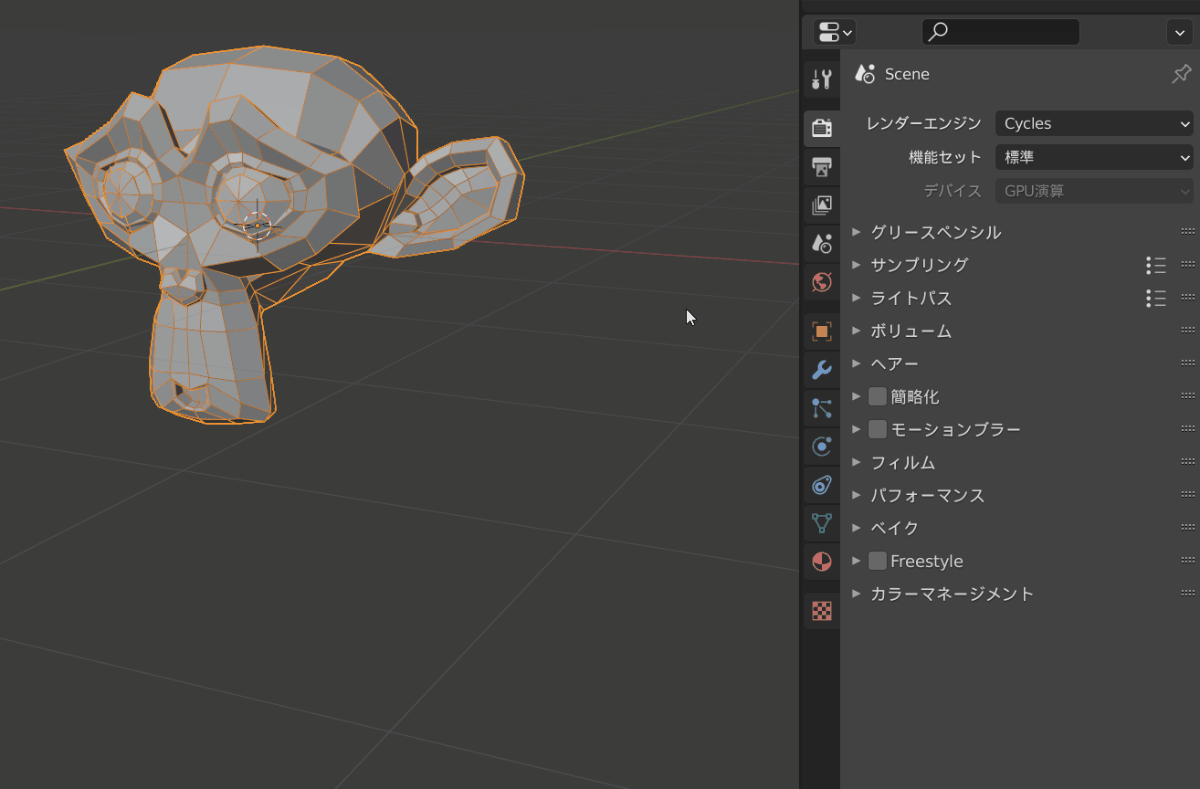Expand the ヘアー panel
Viewport: 1200px width, 789px height.
tap(856, 364)
